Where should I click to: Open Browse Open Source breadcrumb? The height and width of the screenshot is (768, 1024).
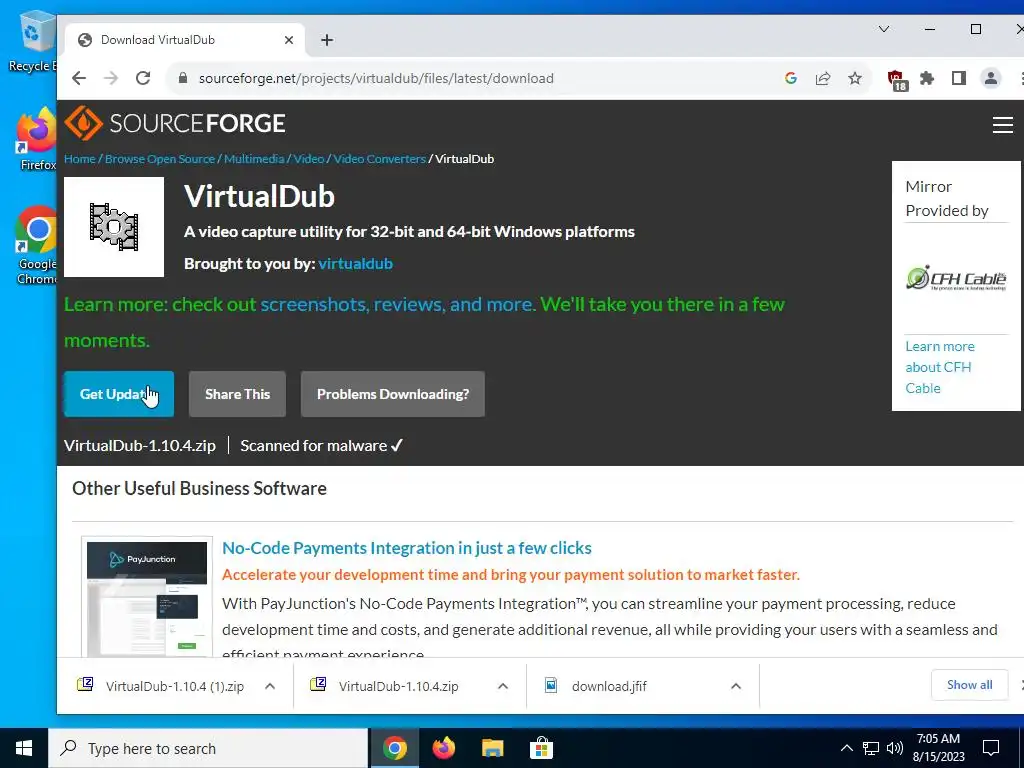(x=160, y=159)
